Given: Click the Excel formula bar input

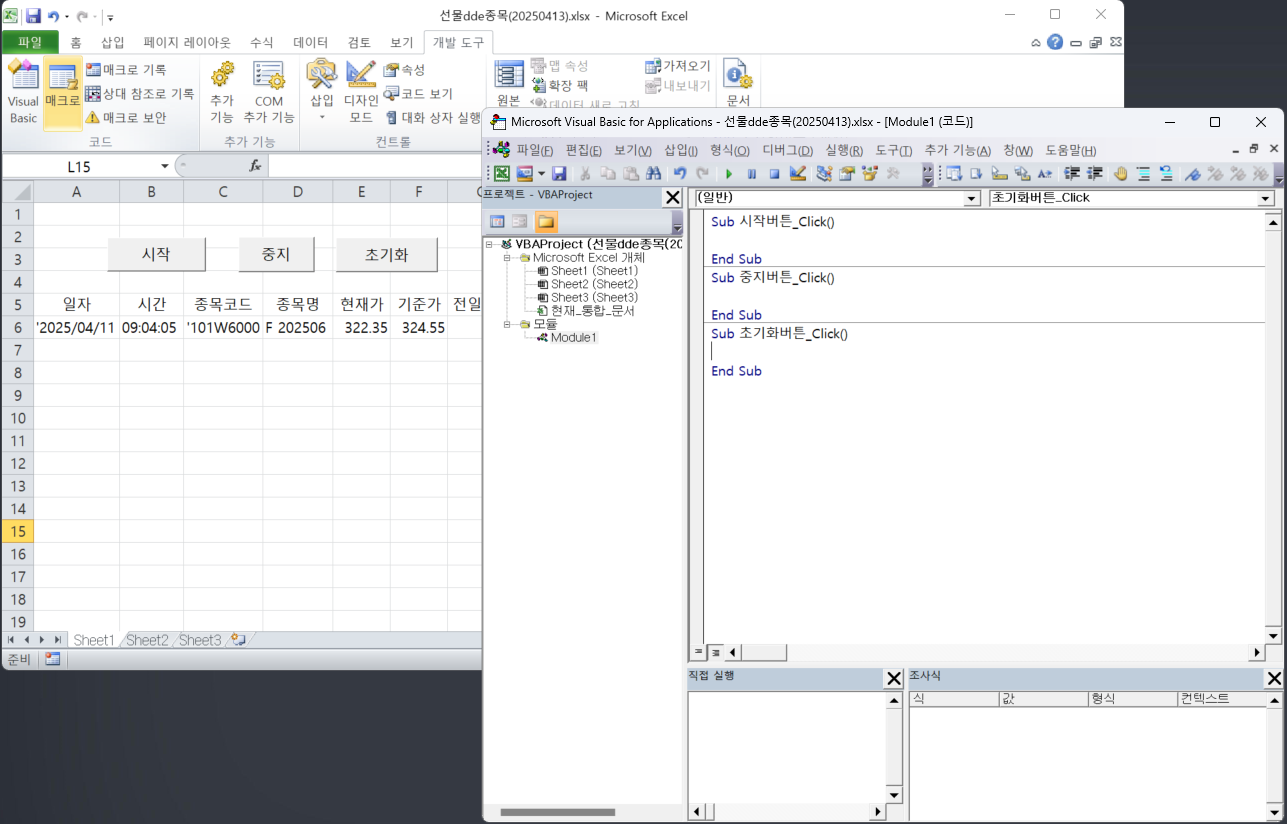Looking at the screenshot, I should [375, 166].
